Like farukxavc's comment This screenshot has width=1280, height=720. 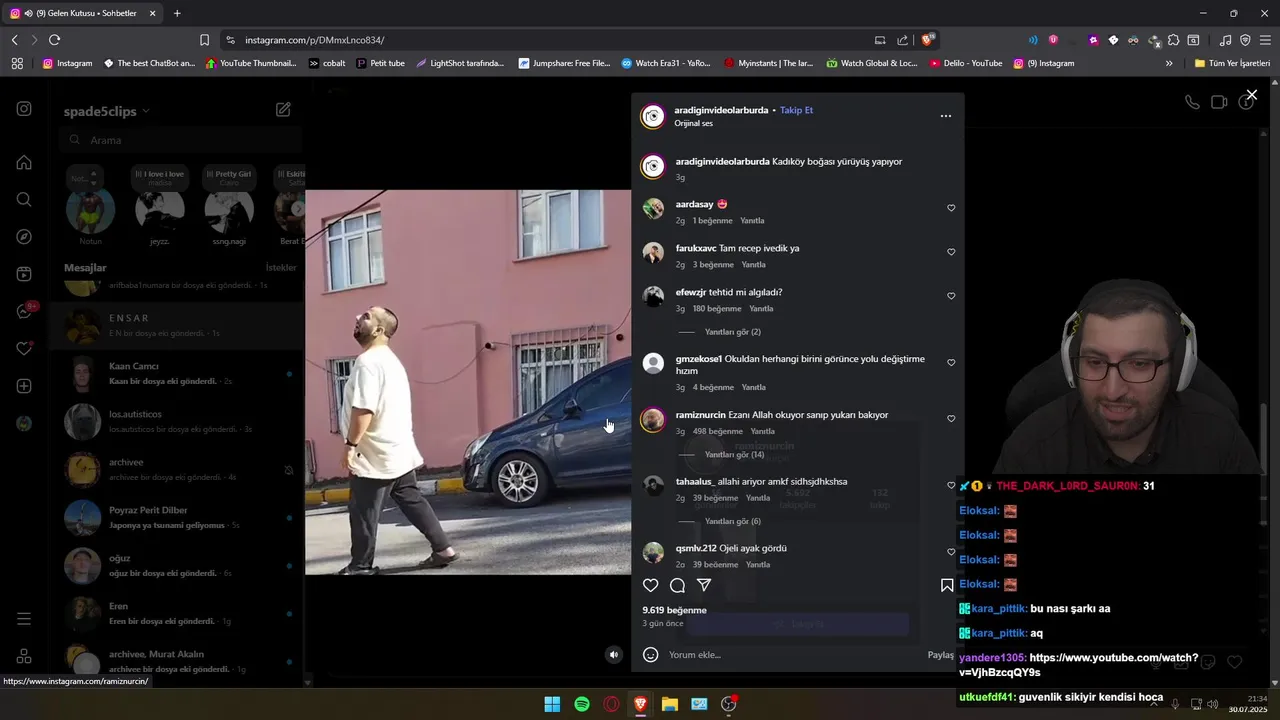tap(951, 252)
